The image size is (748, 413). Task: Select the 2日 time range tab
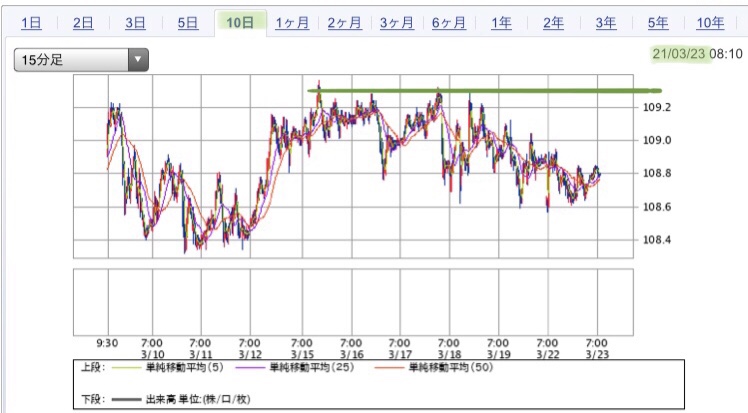click(x=83, y=22)
